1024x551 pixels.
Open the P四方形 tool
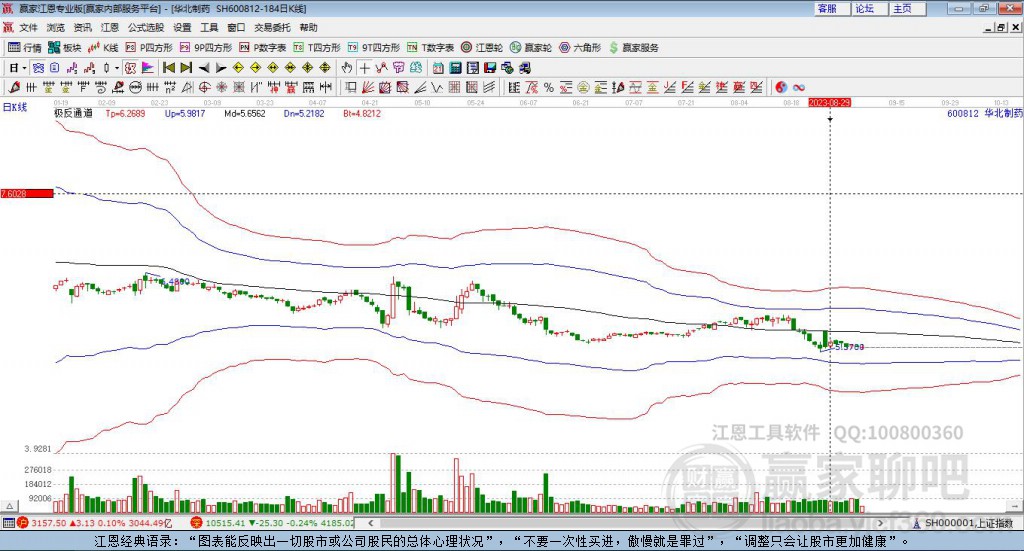(x=149, y=48)
